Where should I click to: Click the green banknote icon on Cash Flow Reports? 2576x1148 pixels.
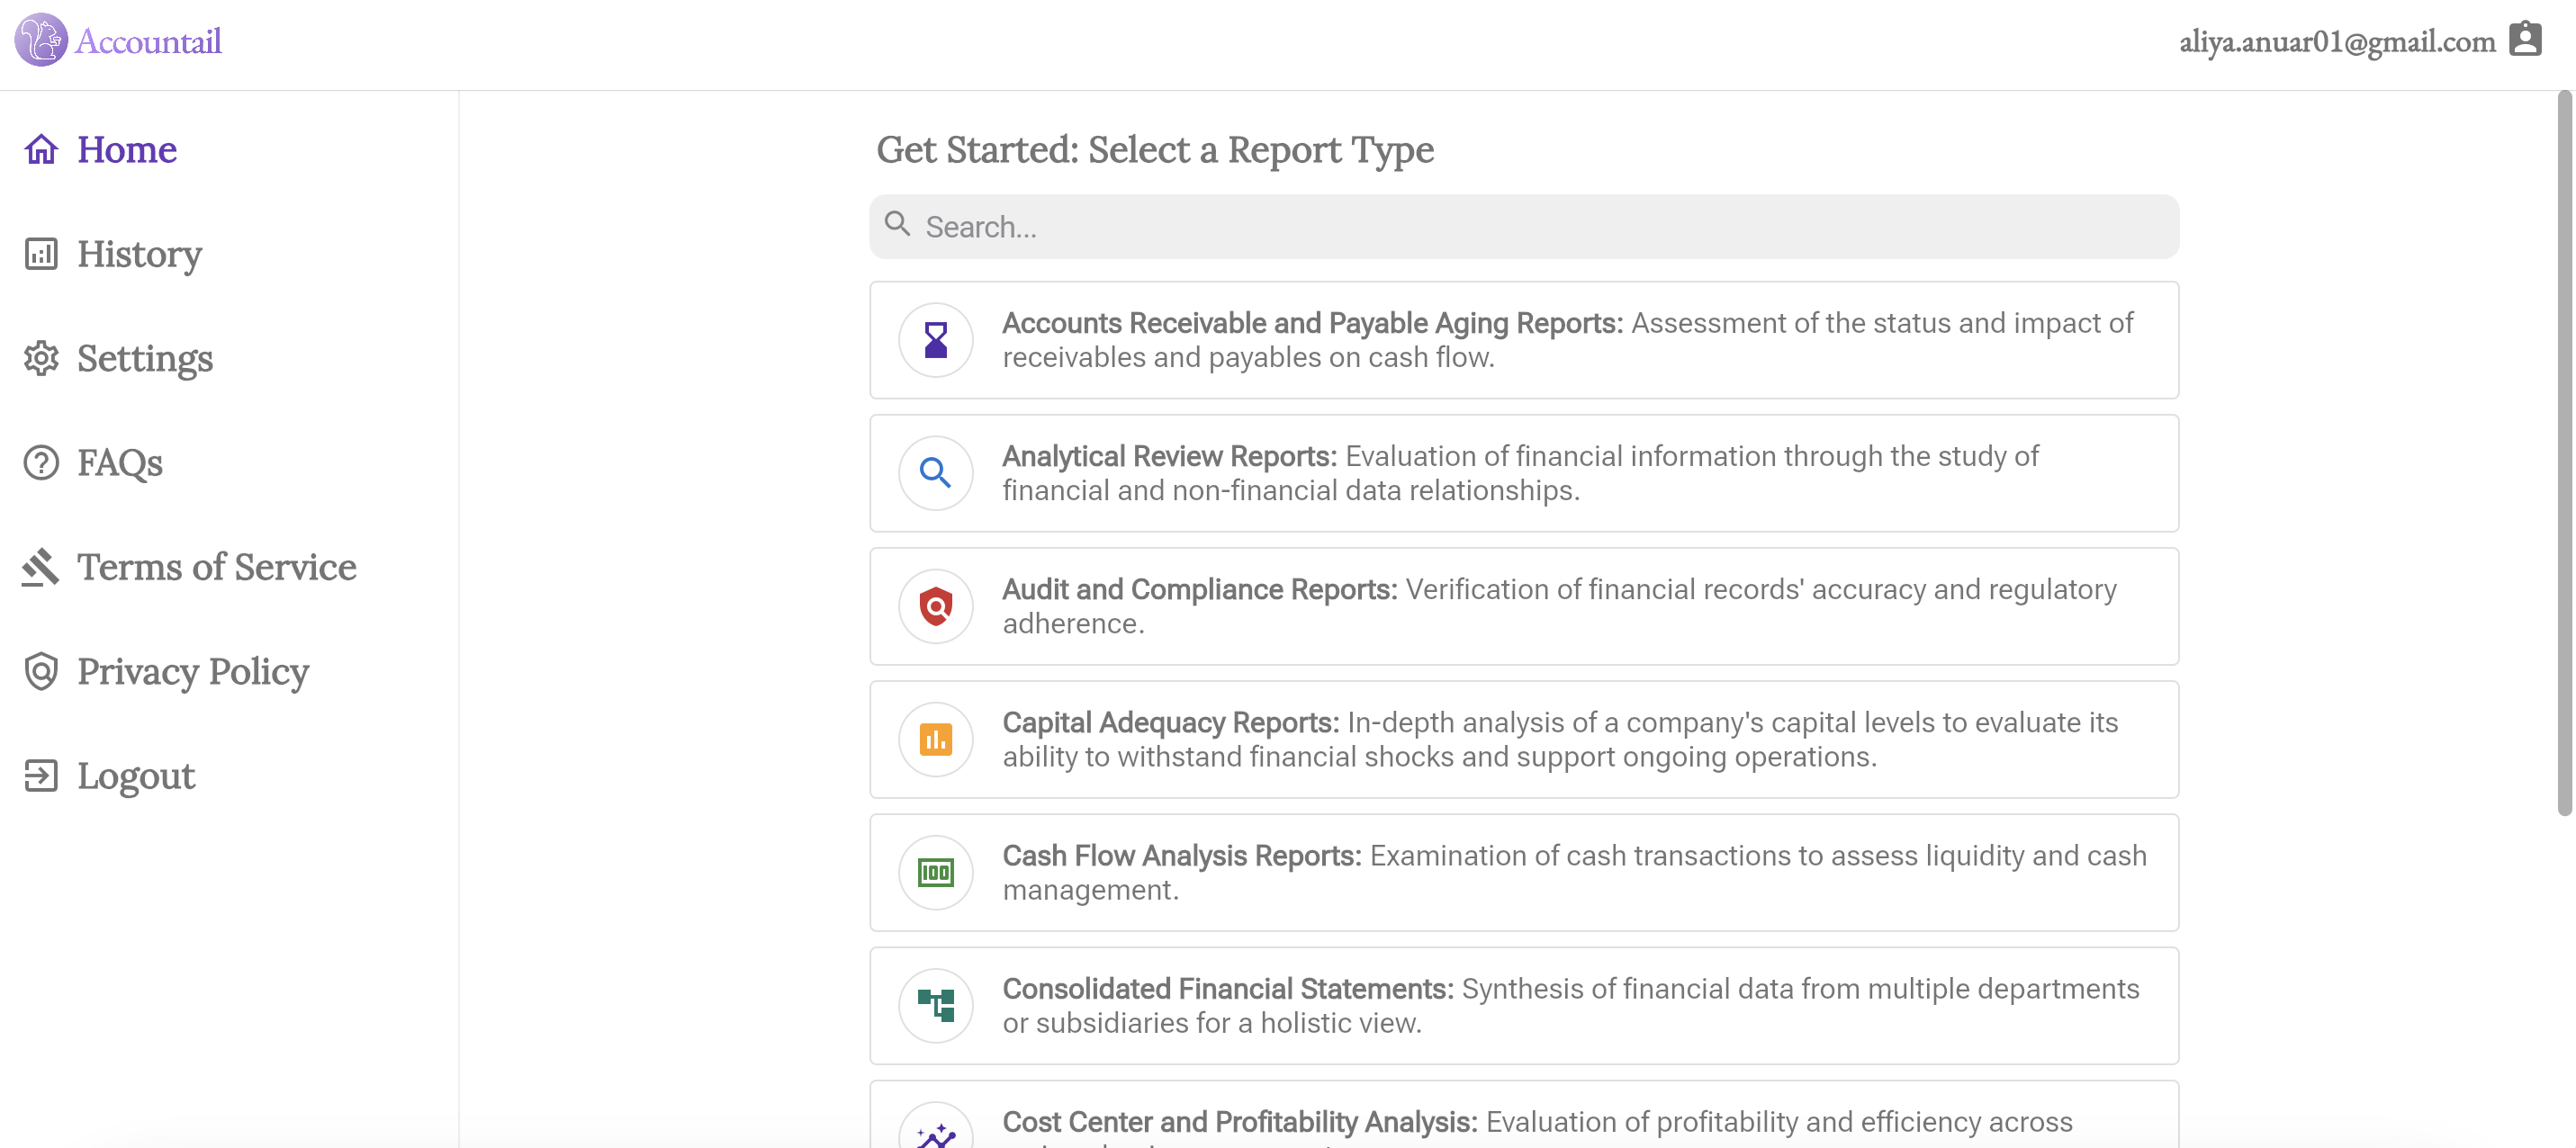(x=936, y=872)
